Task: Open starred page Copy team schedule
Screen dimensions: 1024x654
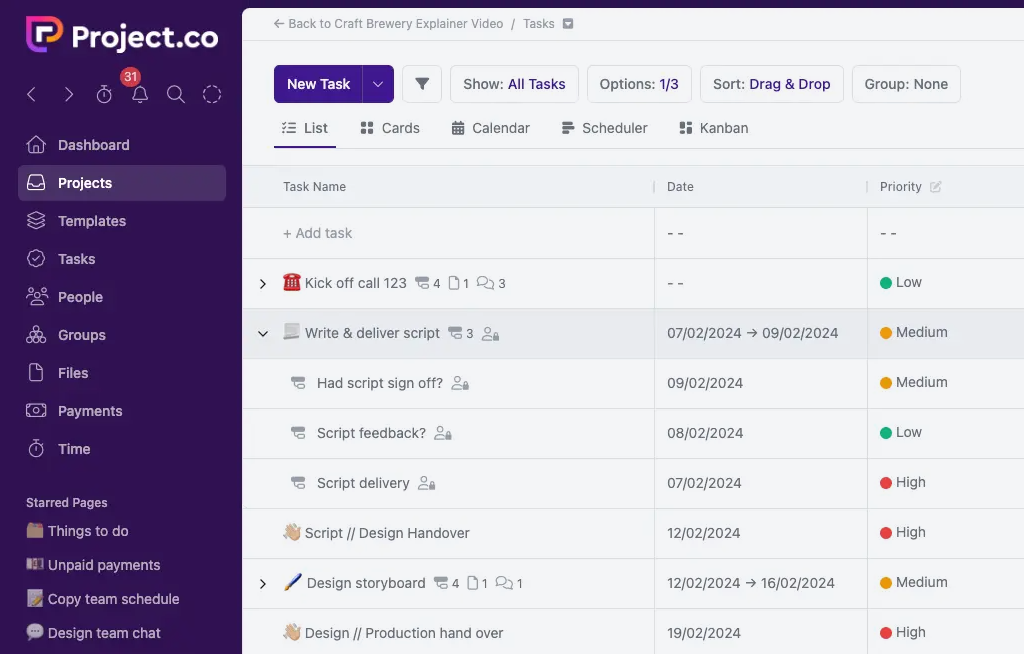Action: (103, 599)
